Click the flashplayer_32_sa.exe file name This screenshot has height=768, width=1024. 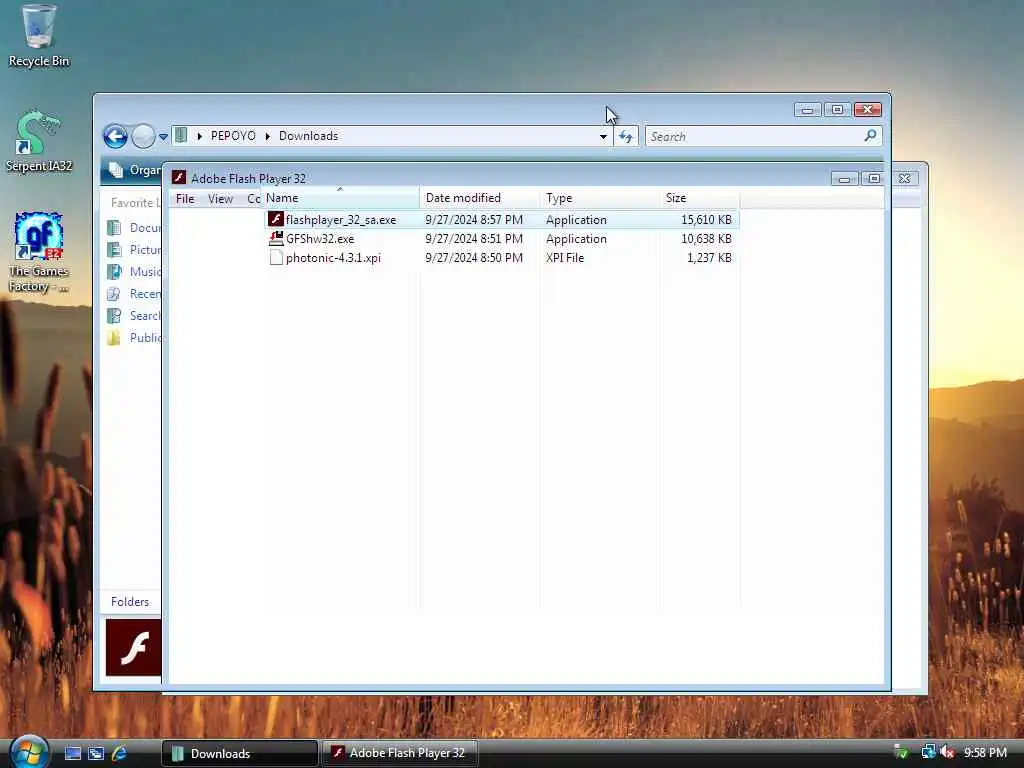coord(341,220)
